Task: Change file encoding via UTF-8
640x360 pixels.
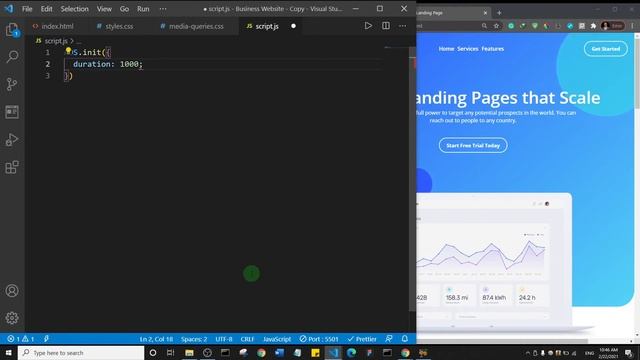Action: pos(224,339)
